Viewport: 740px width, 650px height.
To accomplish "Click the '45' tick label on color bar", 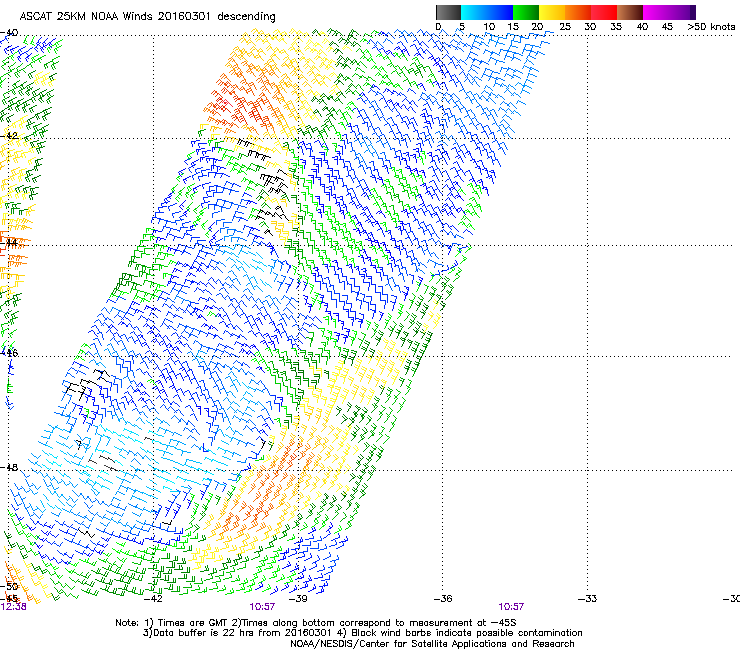I will point(667,27).
